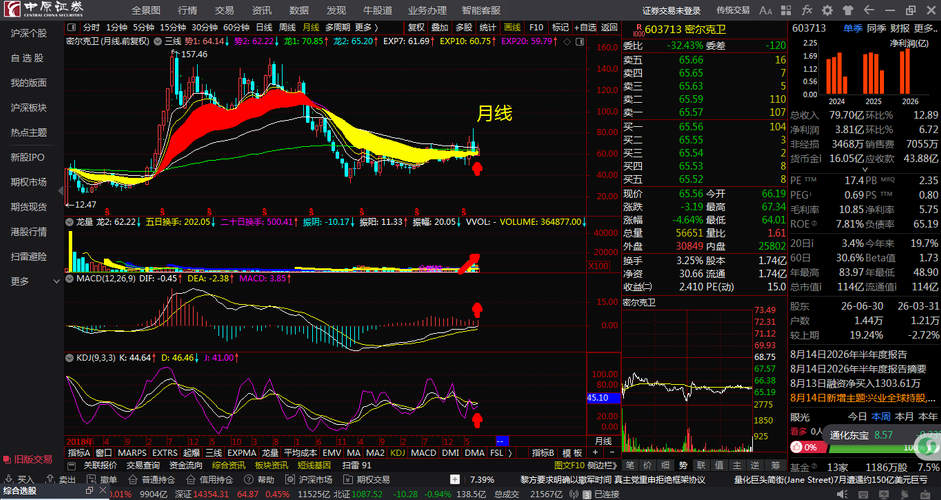Collapse the left sidebar with edge arrow
The image size is (941, 500).
[x=61, y=190]
